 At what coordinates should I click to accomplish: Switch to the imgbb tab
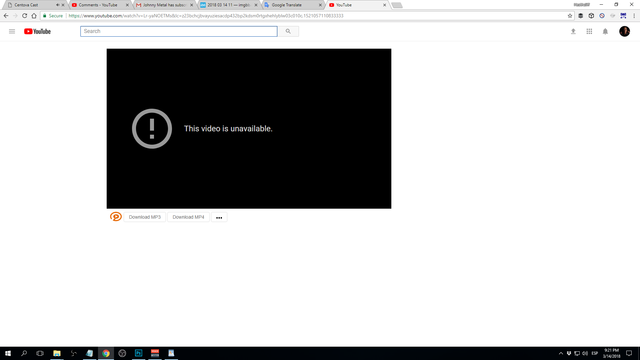228,5
